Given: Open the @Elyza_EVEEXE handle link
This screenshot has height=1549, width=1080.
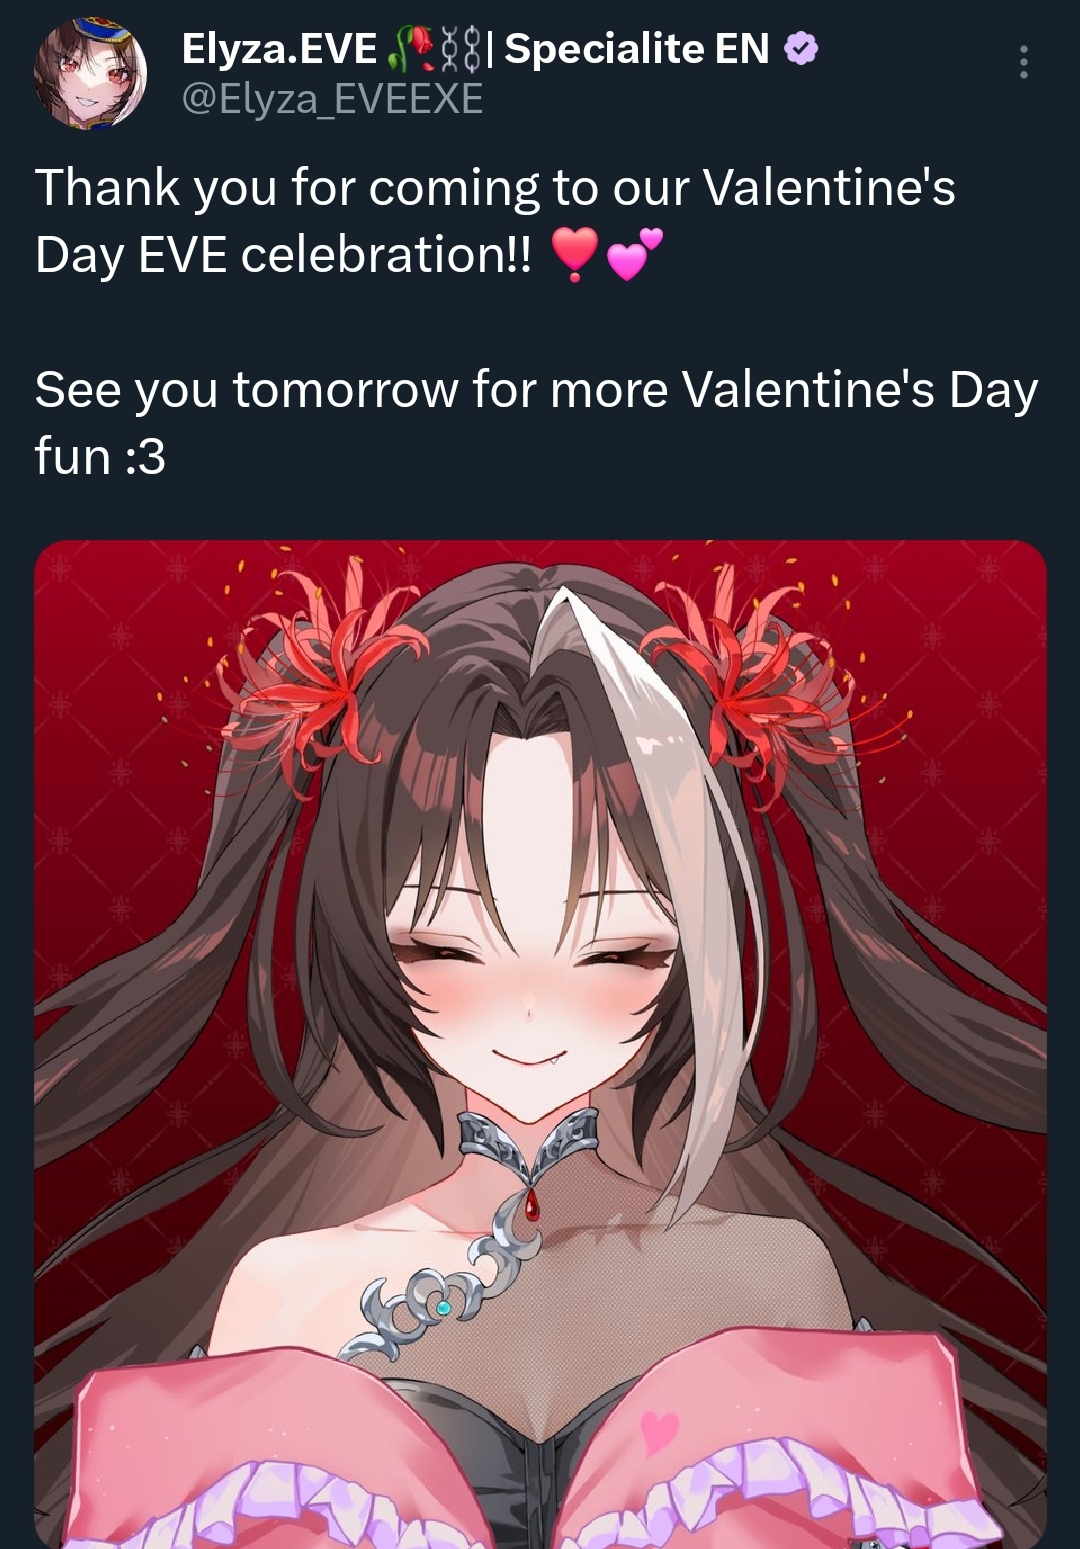Looking at the screenshot, I should [332, 98].
